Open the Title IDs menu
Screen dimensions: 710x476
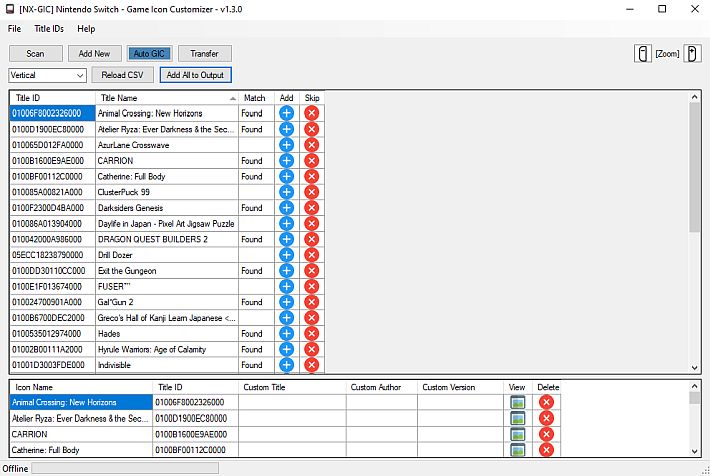coord(49,29)
